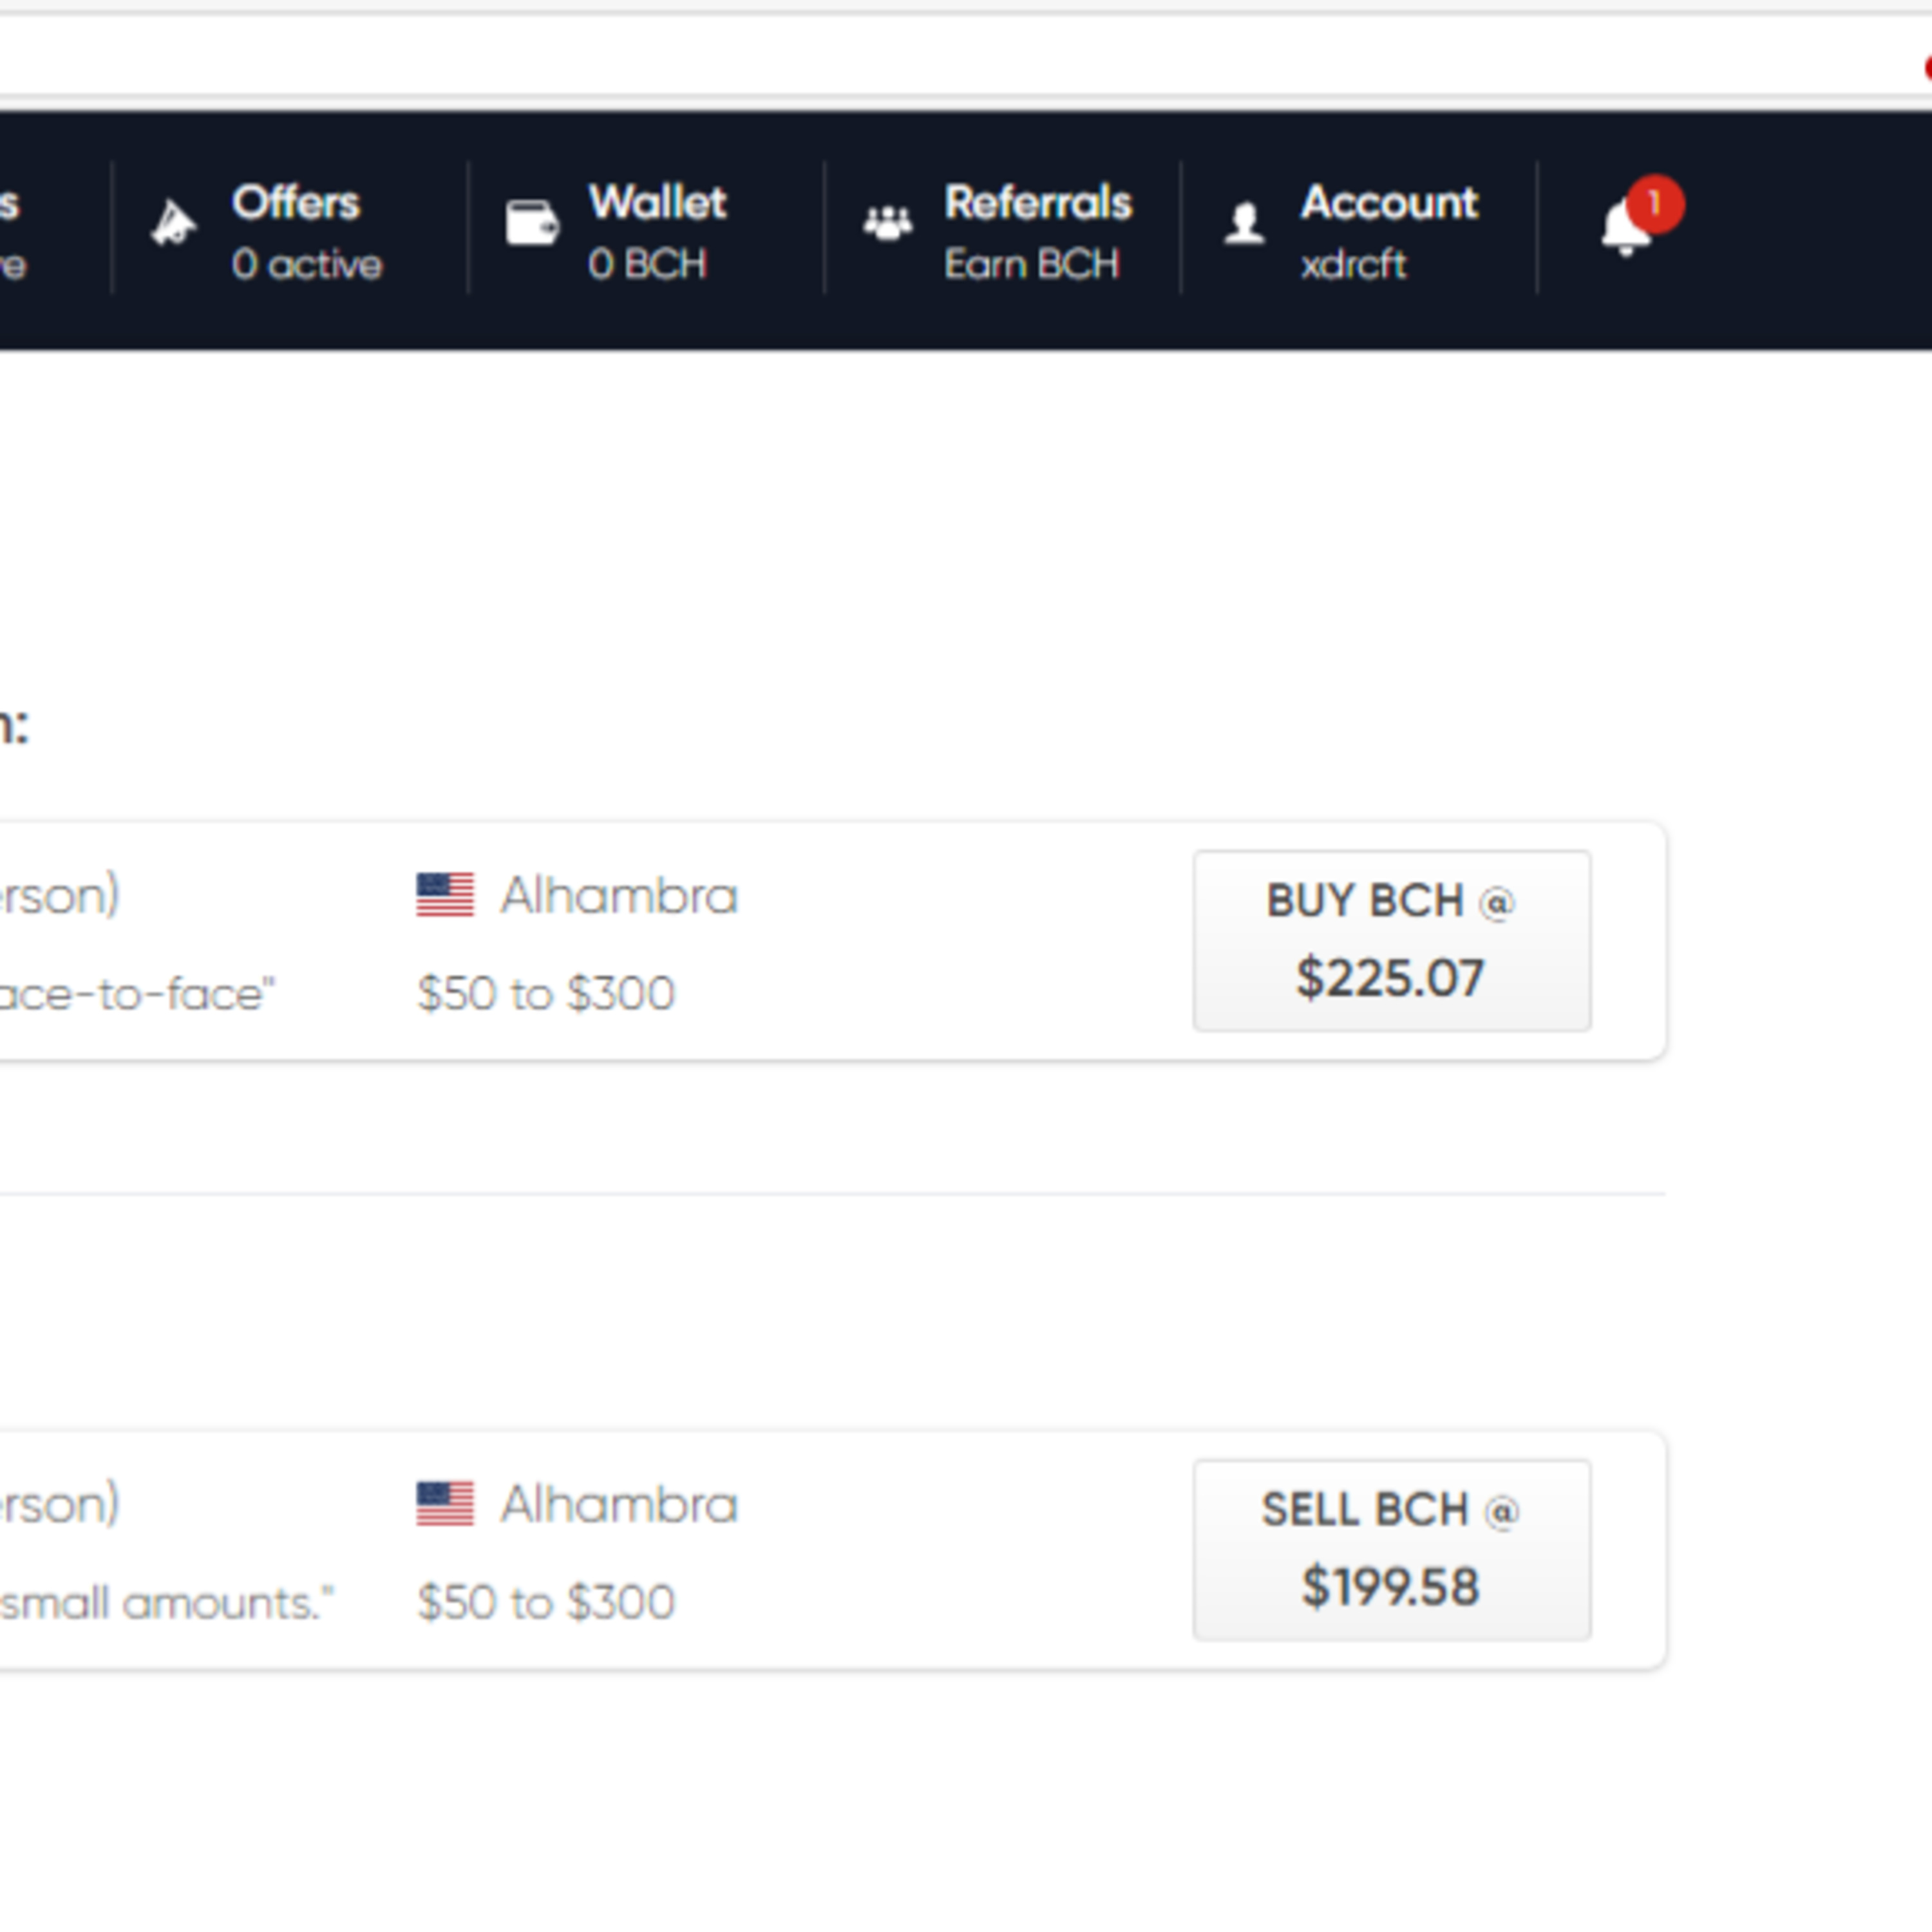The height and width of the screenshot is (1932, 1932).
Task: Click the Account person icon
Action: pos(1245,223)
